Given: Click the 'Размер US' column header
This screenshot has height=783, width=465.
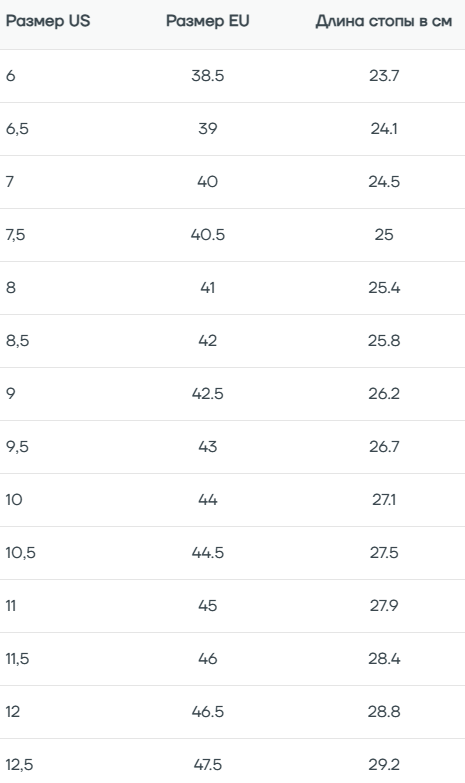Looking at the screenshot, I should (x=48, y=21).
